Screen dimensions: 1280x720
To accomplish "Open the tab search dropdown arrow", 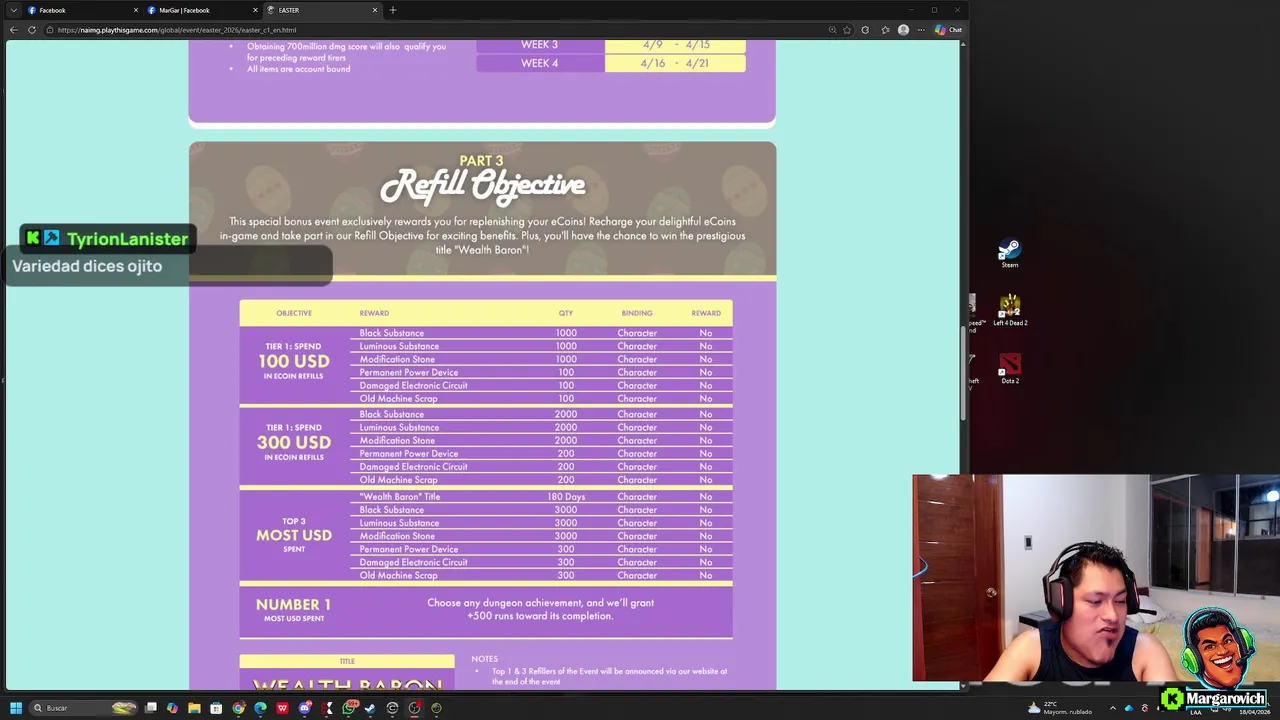I will click(13, 10).
